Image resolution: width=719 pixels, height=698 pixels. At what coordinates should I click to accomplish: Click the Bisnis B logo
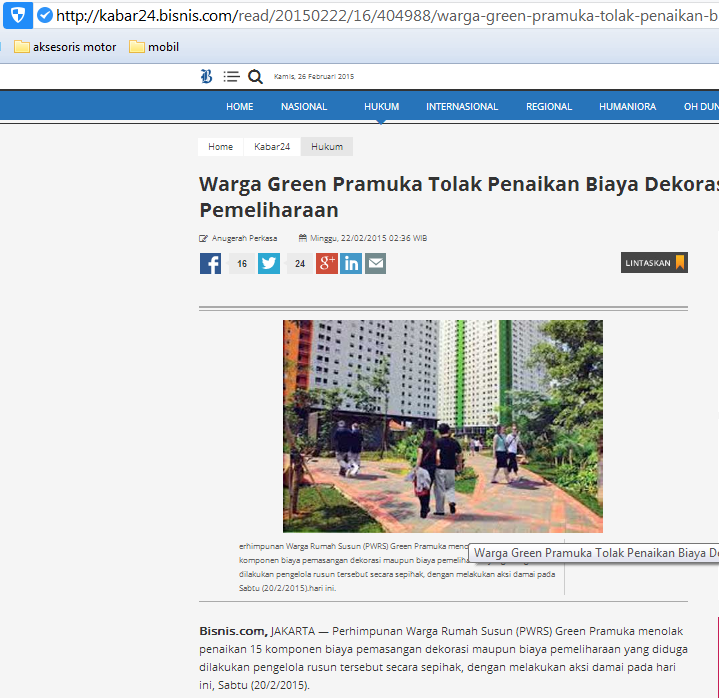206,76
